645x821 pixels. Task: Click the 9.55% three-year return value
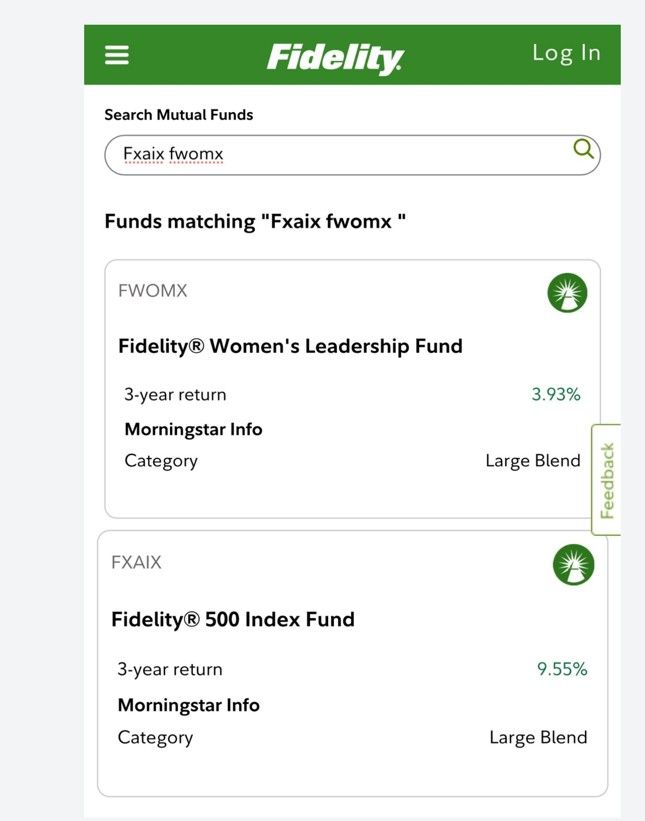pyautogui.click(x=562, y=669)
